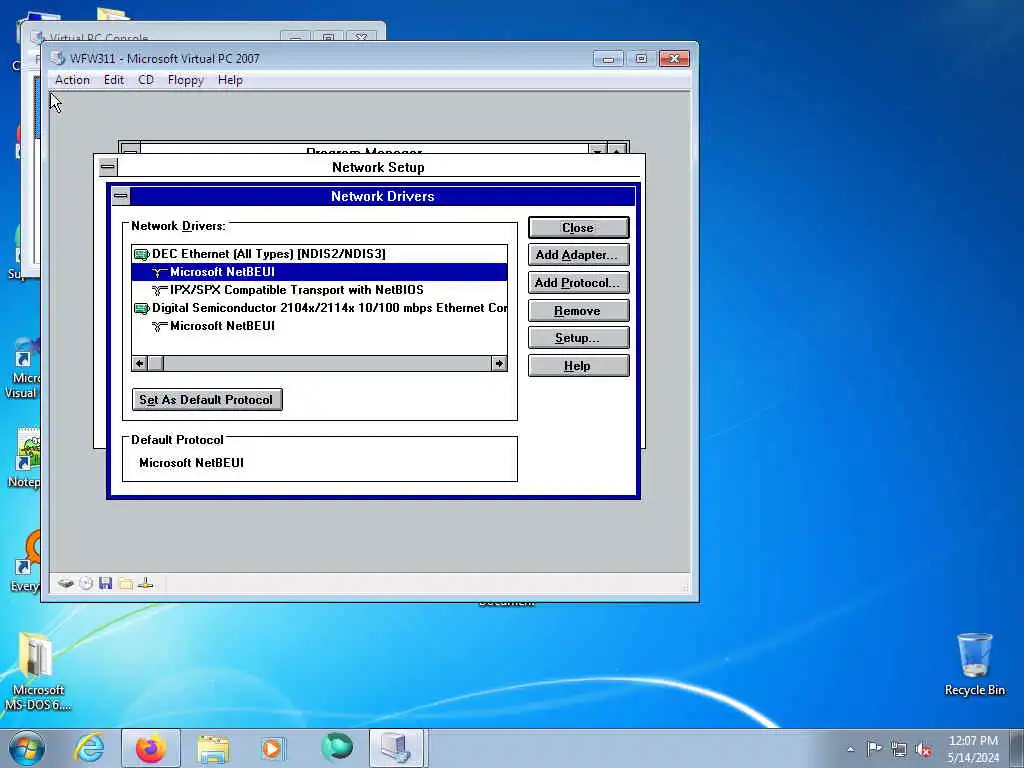Open the Floppy menu
Screen dimensions: 1024x768
pyautogui.click(x=185, y=80)
